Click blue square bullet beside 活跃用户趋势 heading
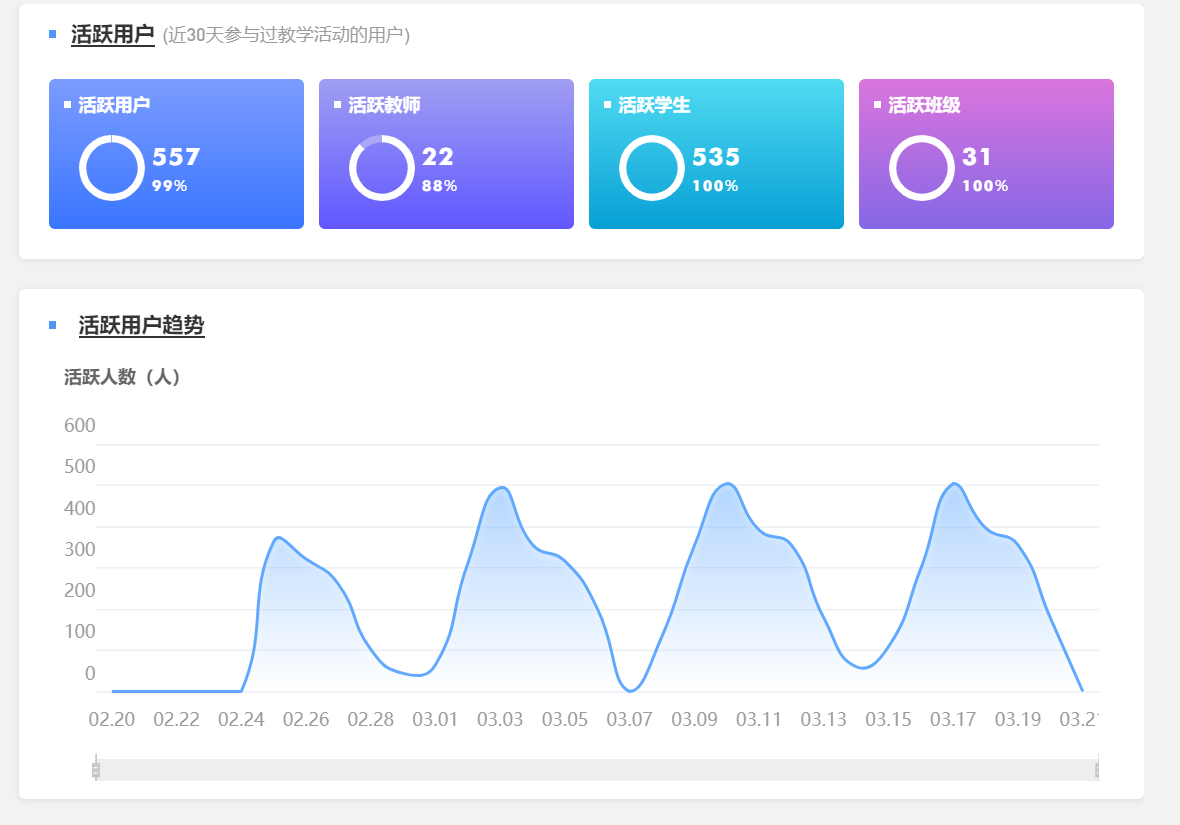Image resolution: width=1180 pixels, height=825 pixels. click(53, 325)
